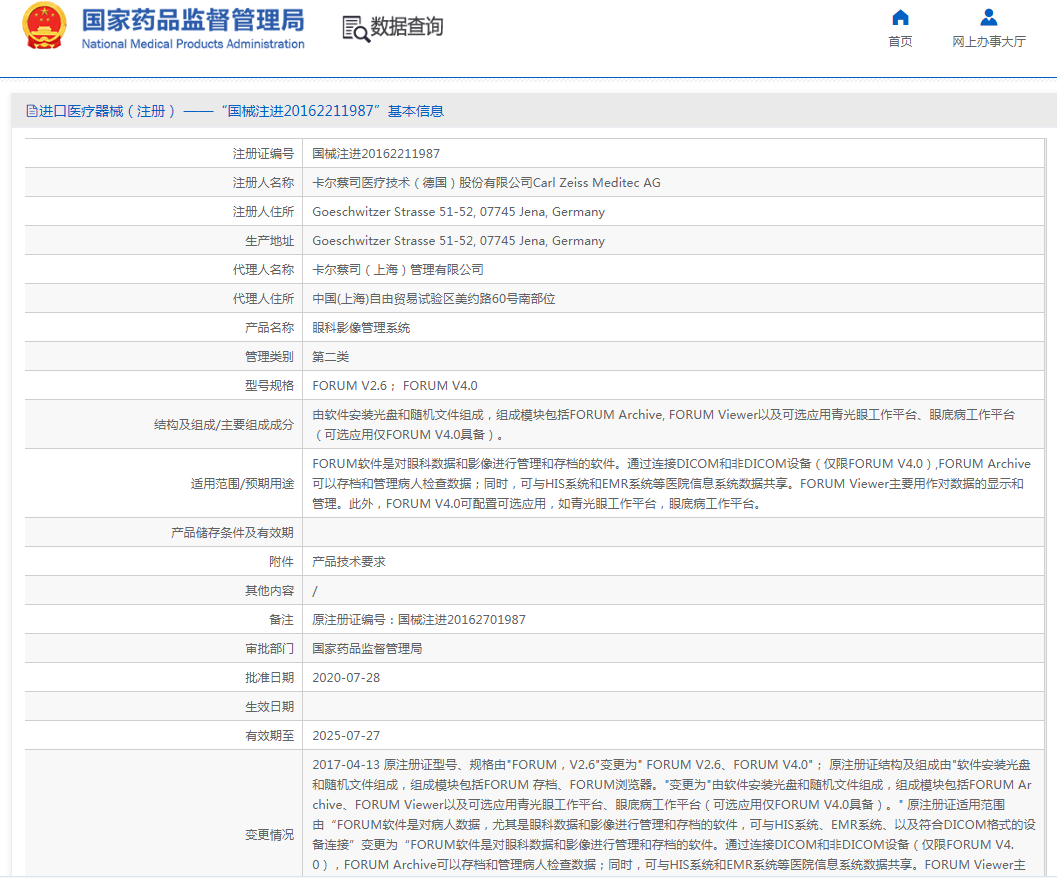This screenshot has height=878, width=1057.
Task: Click registrant name Carl Zeiss Meditec AG
Action: click(x=486, y=183)
